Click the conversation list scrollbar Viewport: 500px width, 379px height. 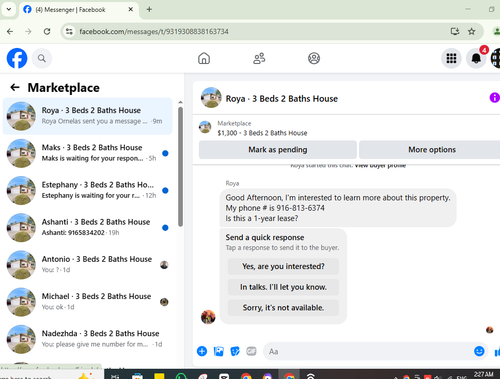[x=180, y=167]
